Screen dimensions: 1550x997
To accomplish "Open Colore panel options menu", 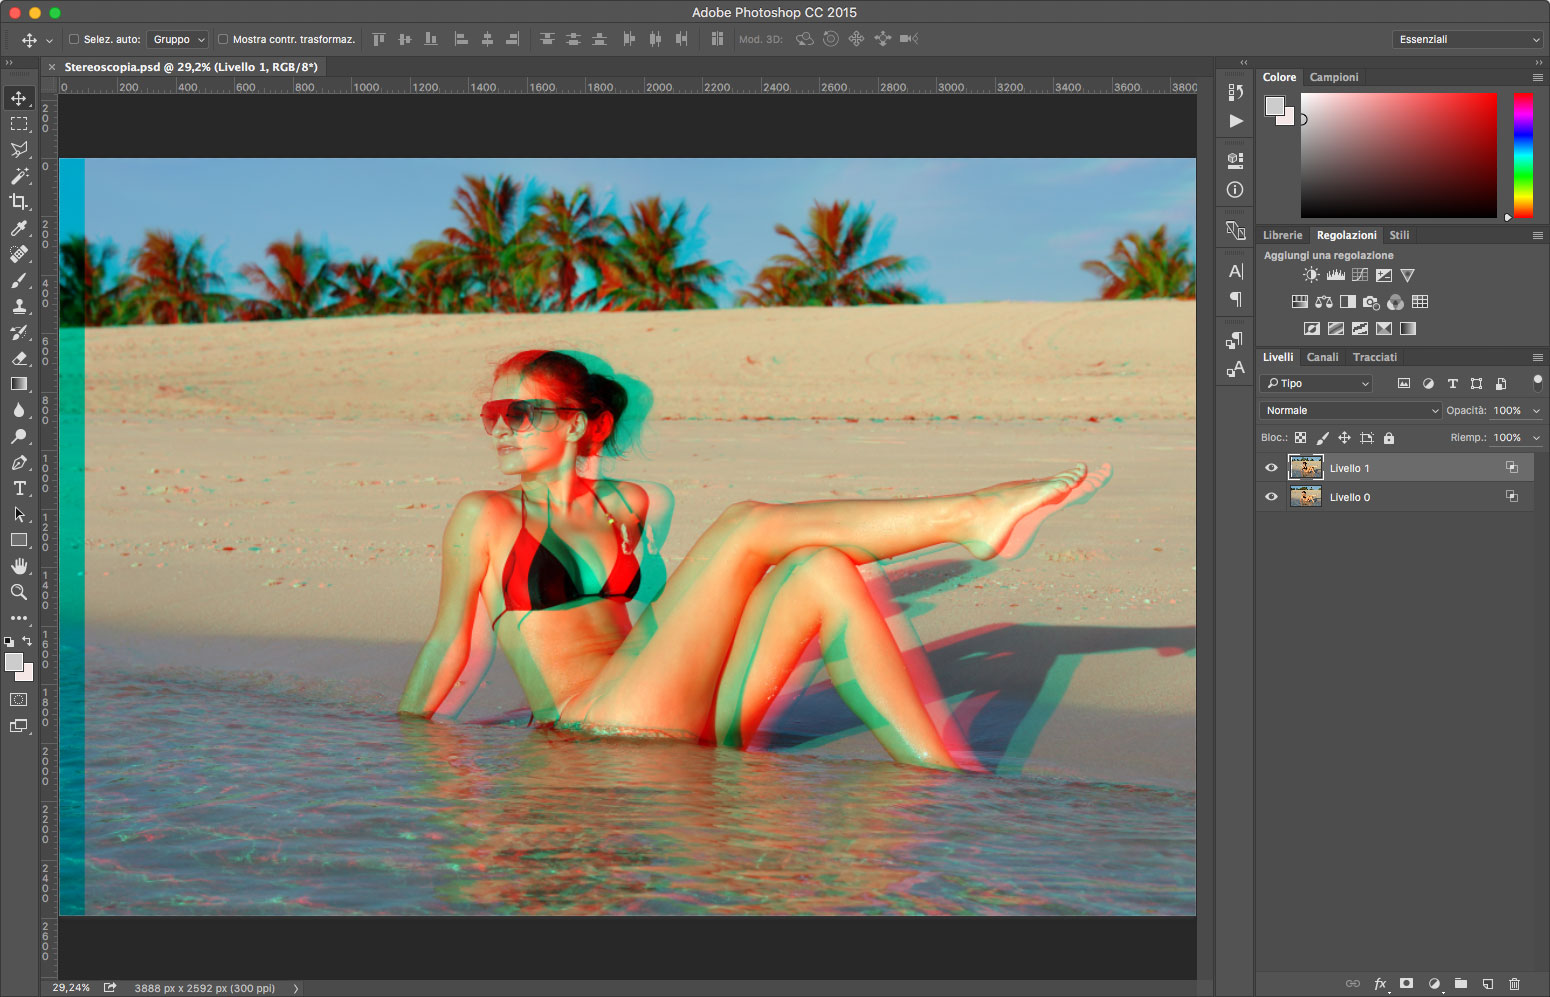I will 1538,77.
